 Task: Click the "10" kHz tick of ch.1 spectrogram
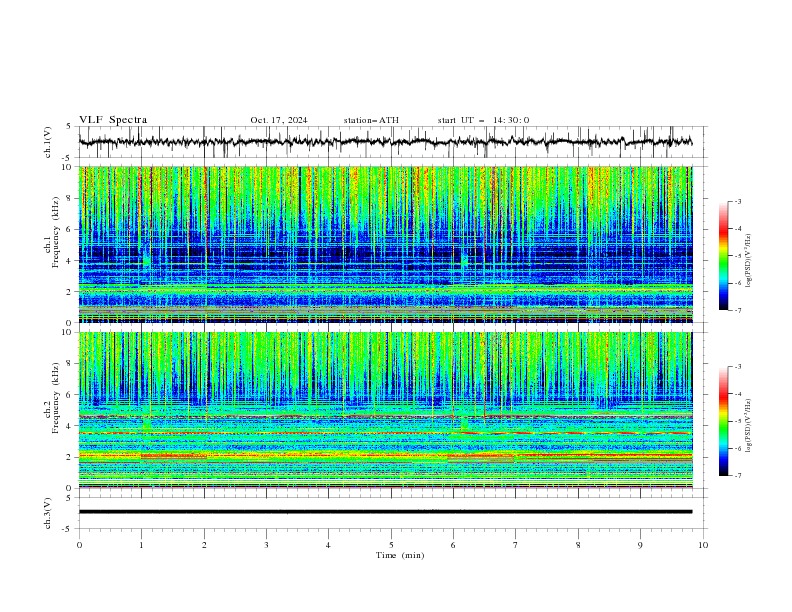tap(68, 167)
